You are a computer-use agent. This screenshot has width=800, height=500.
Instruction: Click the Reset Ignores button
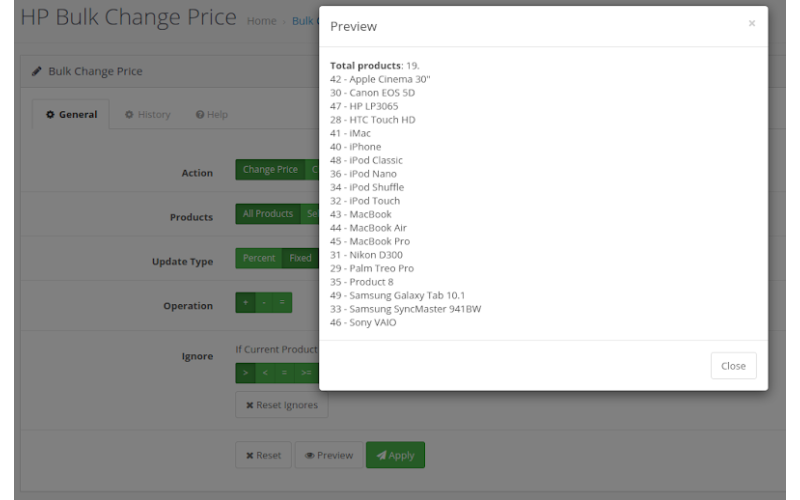coord(282,405)
